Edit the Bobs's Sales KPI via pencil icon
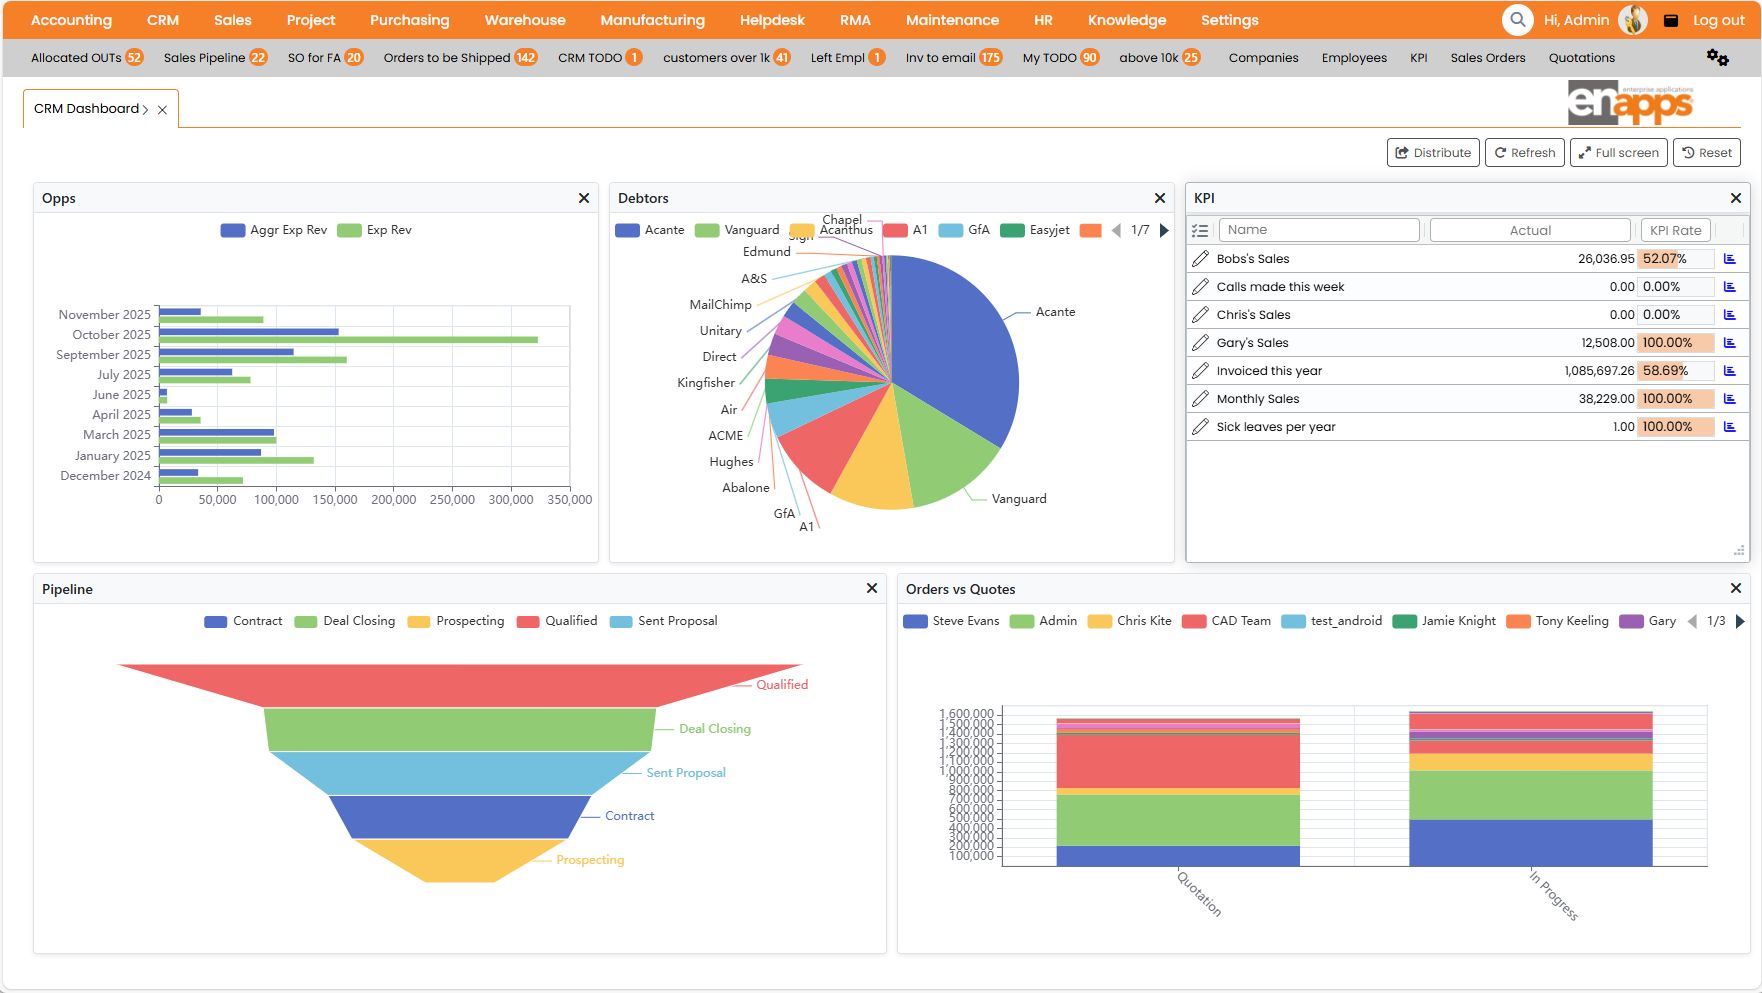This screenshot has width=1762, height=993. coord(1200,258)
